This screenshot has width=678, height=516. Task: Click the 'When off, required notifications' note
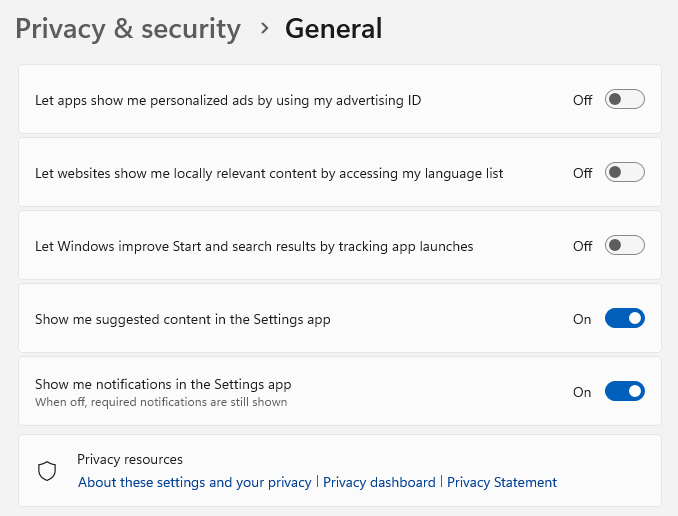click(161, 402)
